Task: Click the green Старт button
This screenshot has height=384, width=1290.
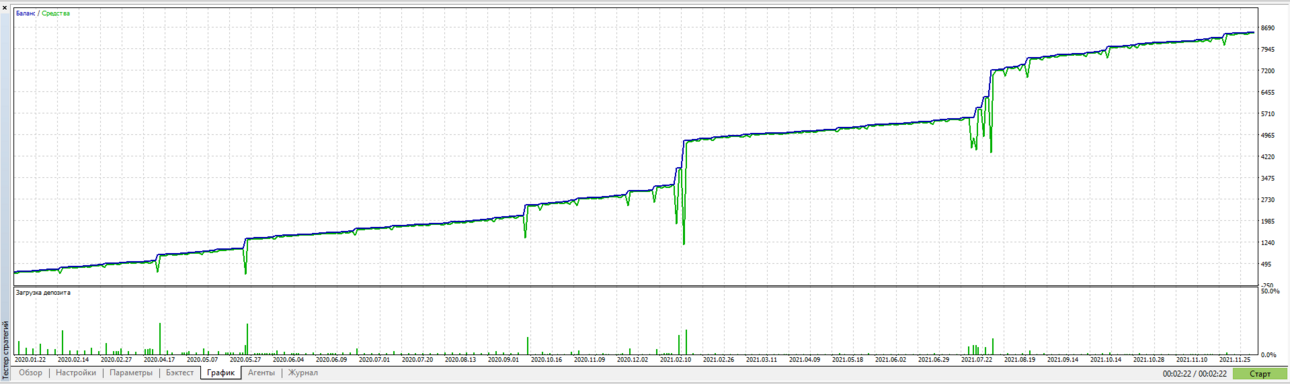Action: [x=1260, y=374]
